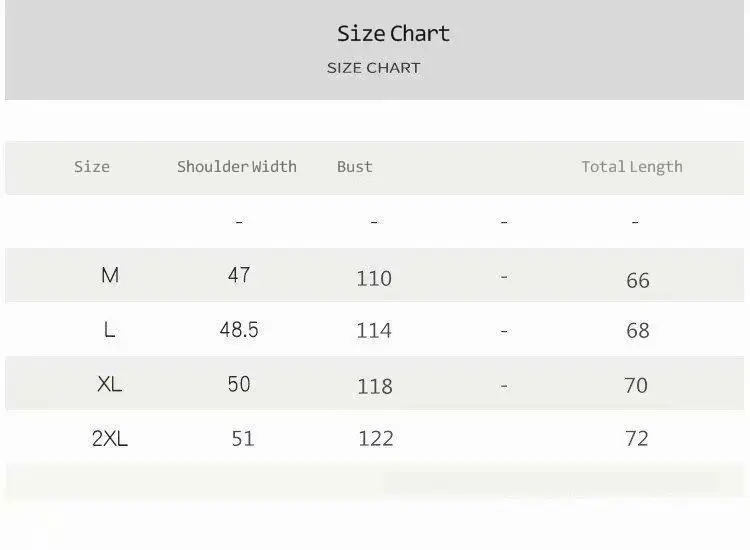The image size is (750, 550).
Task: Select the uppercase "SIZE CHART" subtitle
Action: (373, 68)
